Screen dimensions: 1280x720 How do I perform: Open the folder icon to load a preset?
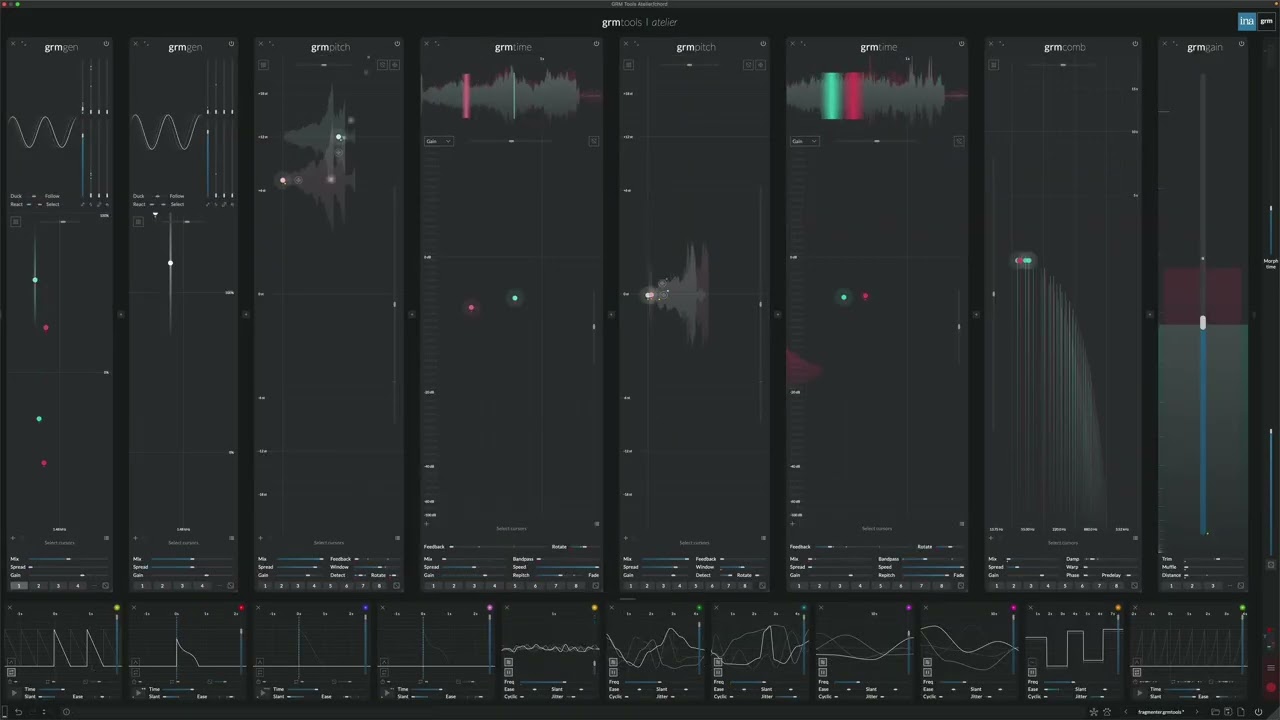tap(1215, 712)
